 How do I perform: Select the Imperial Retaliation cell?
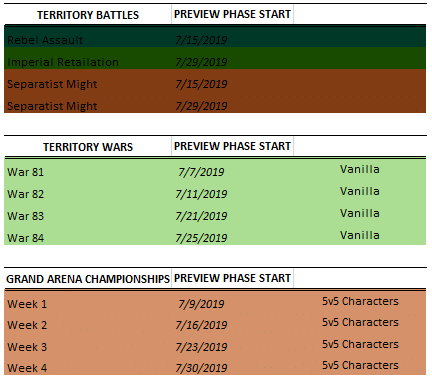[63, 62]
